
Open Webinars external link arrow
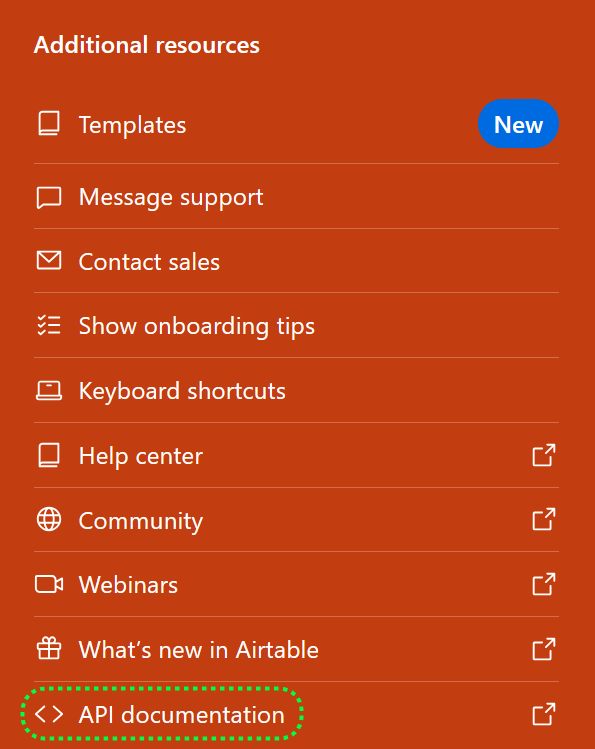(544, 584)
